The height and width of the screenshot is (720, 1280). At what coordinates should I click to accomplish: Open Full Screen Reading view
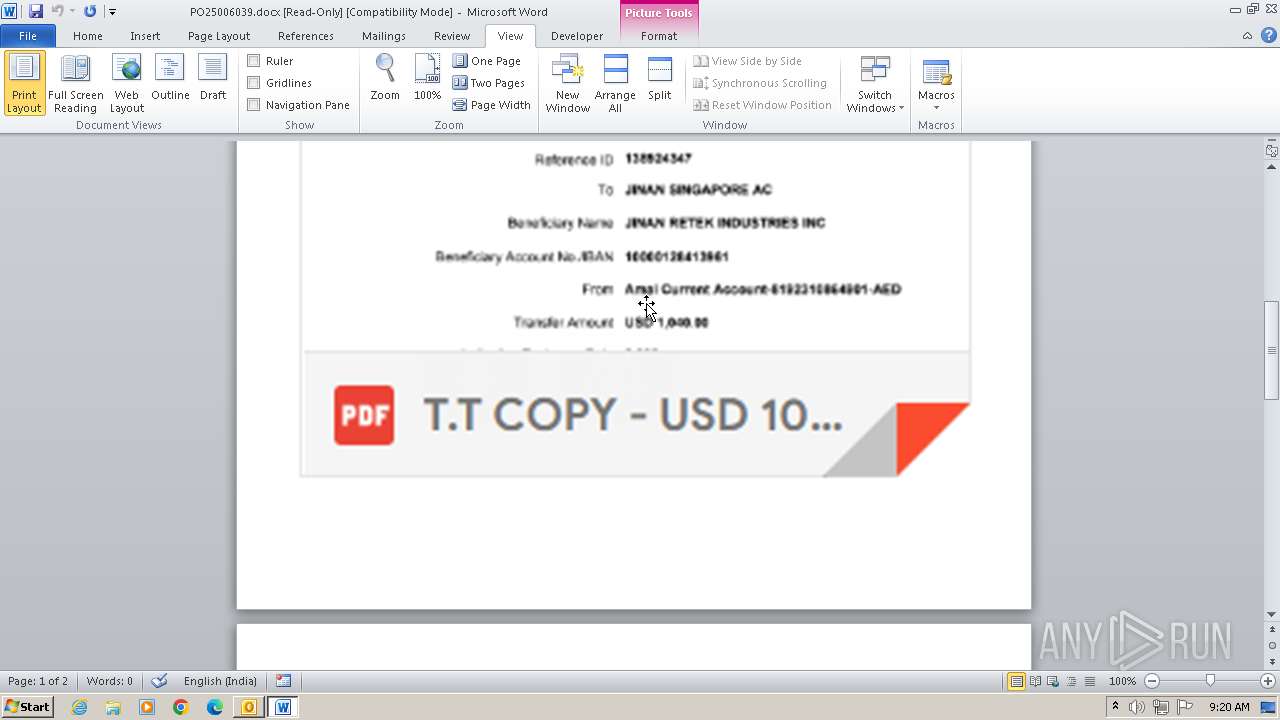click(x=75, y=83)
